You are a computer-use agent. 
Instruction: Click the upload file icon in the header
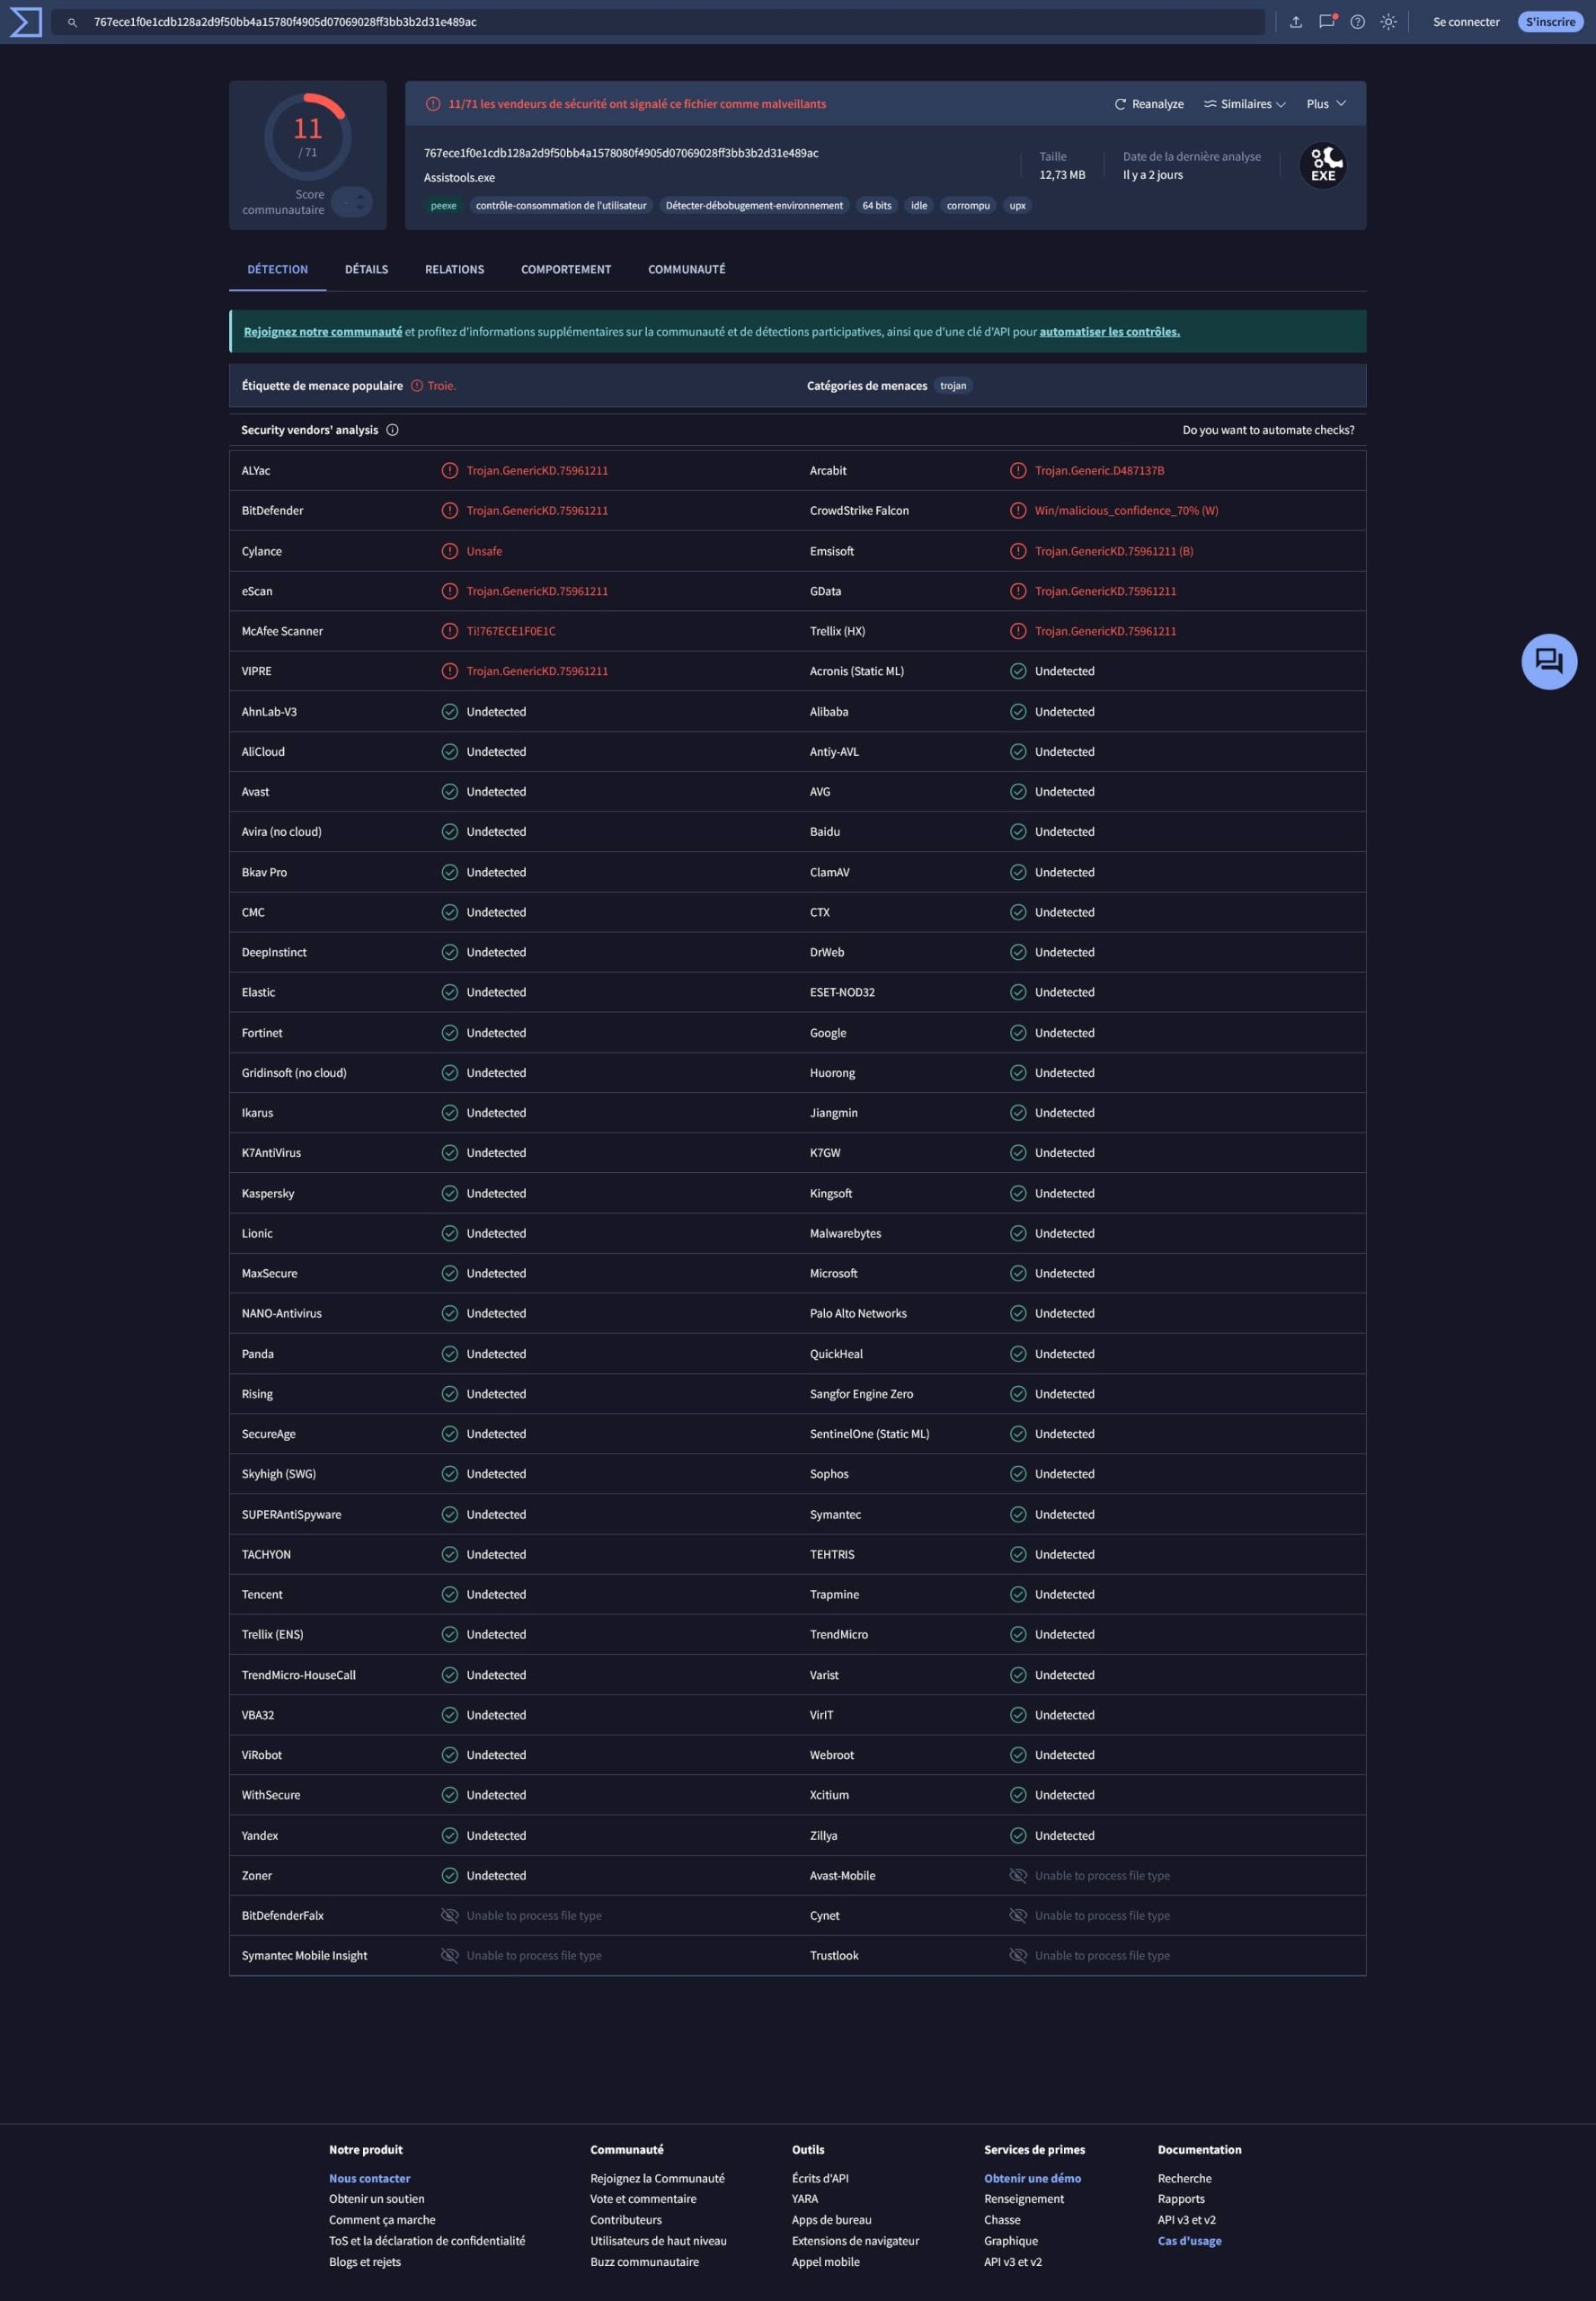[1296, 22]
